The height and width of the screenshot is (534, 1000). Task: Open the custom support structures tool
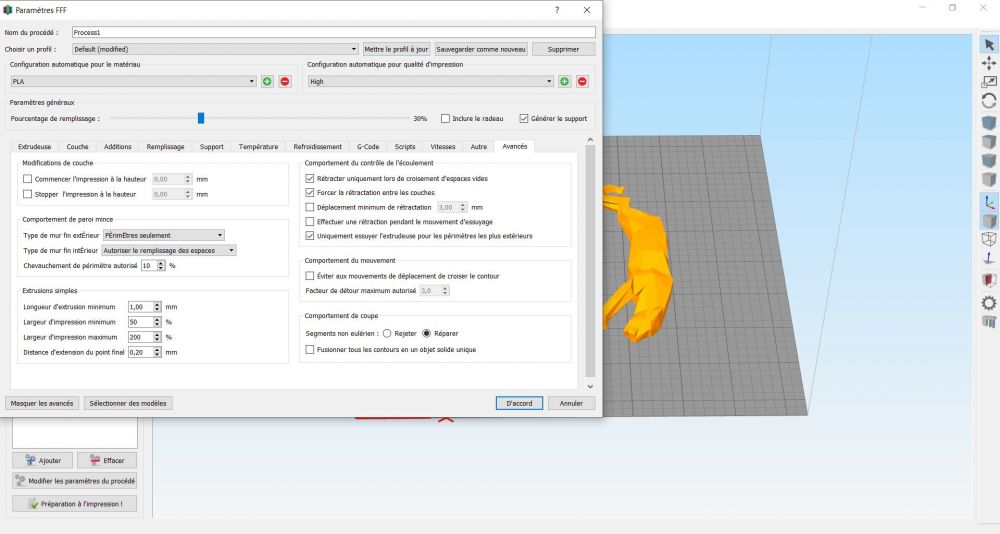click(989, 322)
